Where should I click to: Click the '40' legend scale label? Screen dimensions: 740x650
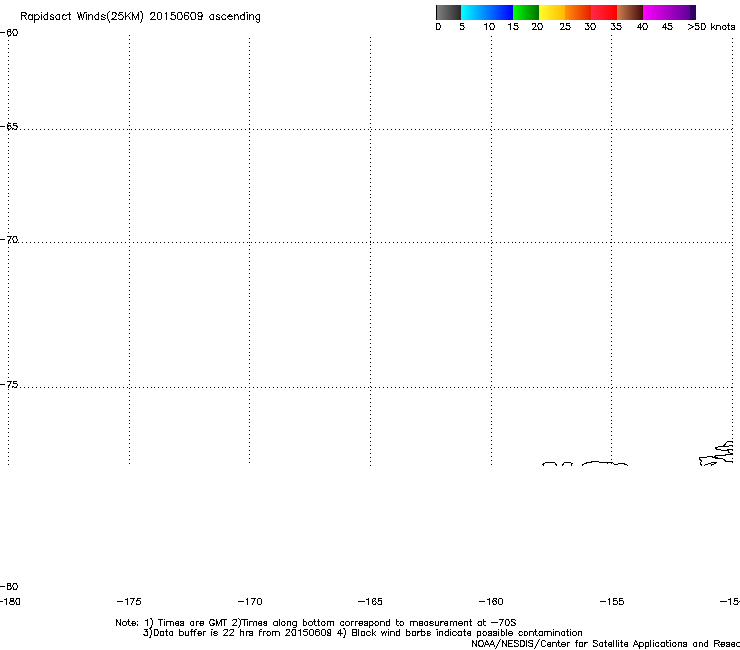[642, 27]
